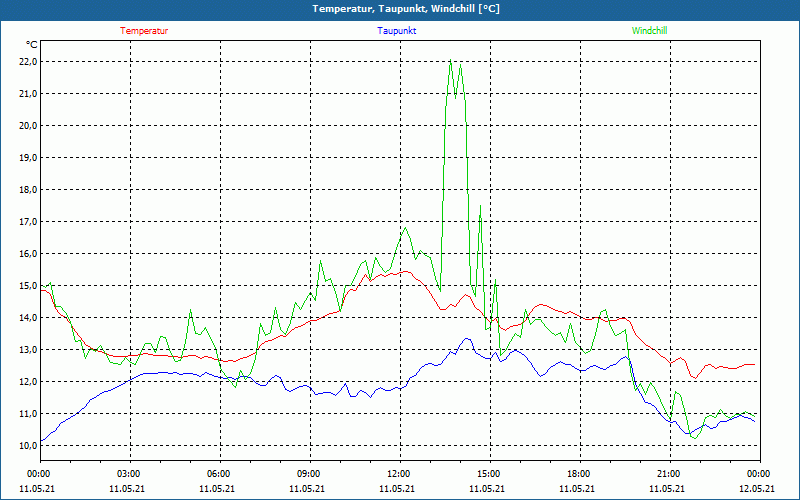The height and width of the screenshot is (500, 800).
Task: Click the 06:00 time label
Action: [x=220, y=474]
